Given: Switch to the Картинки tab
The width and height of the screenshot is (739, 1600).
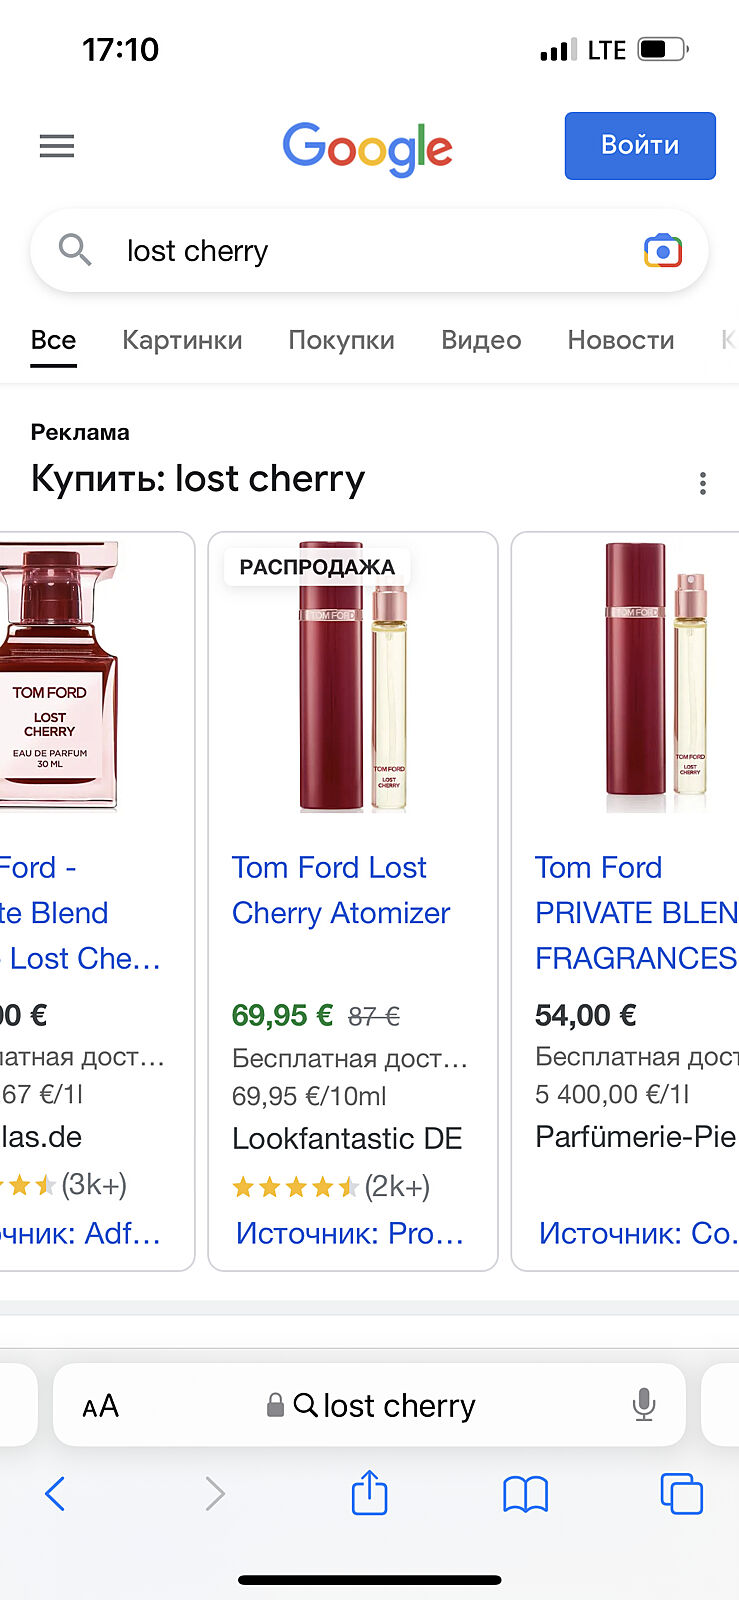Looking at the screenshot, I should point(182,340).
